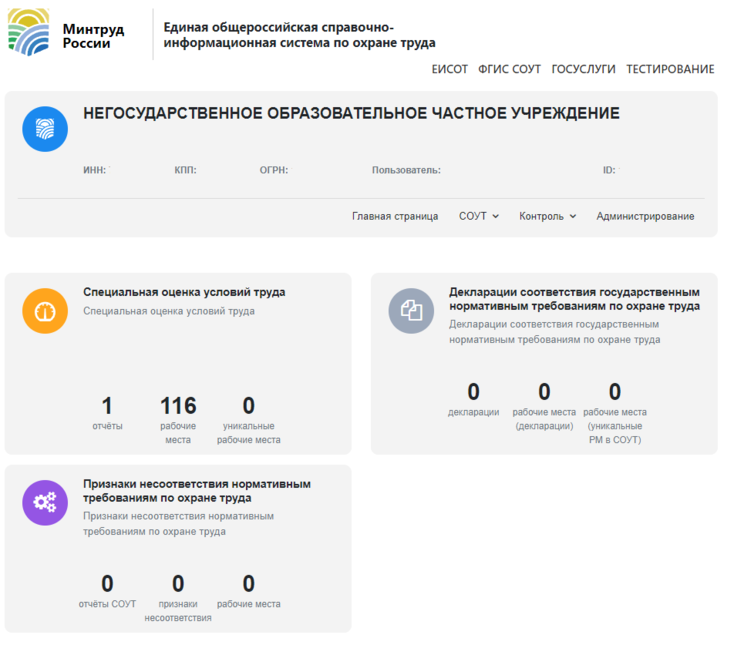
Task: Click the ID label
Action: click(609, 170)
